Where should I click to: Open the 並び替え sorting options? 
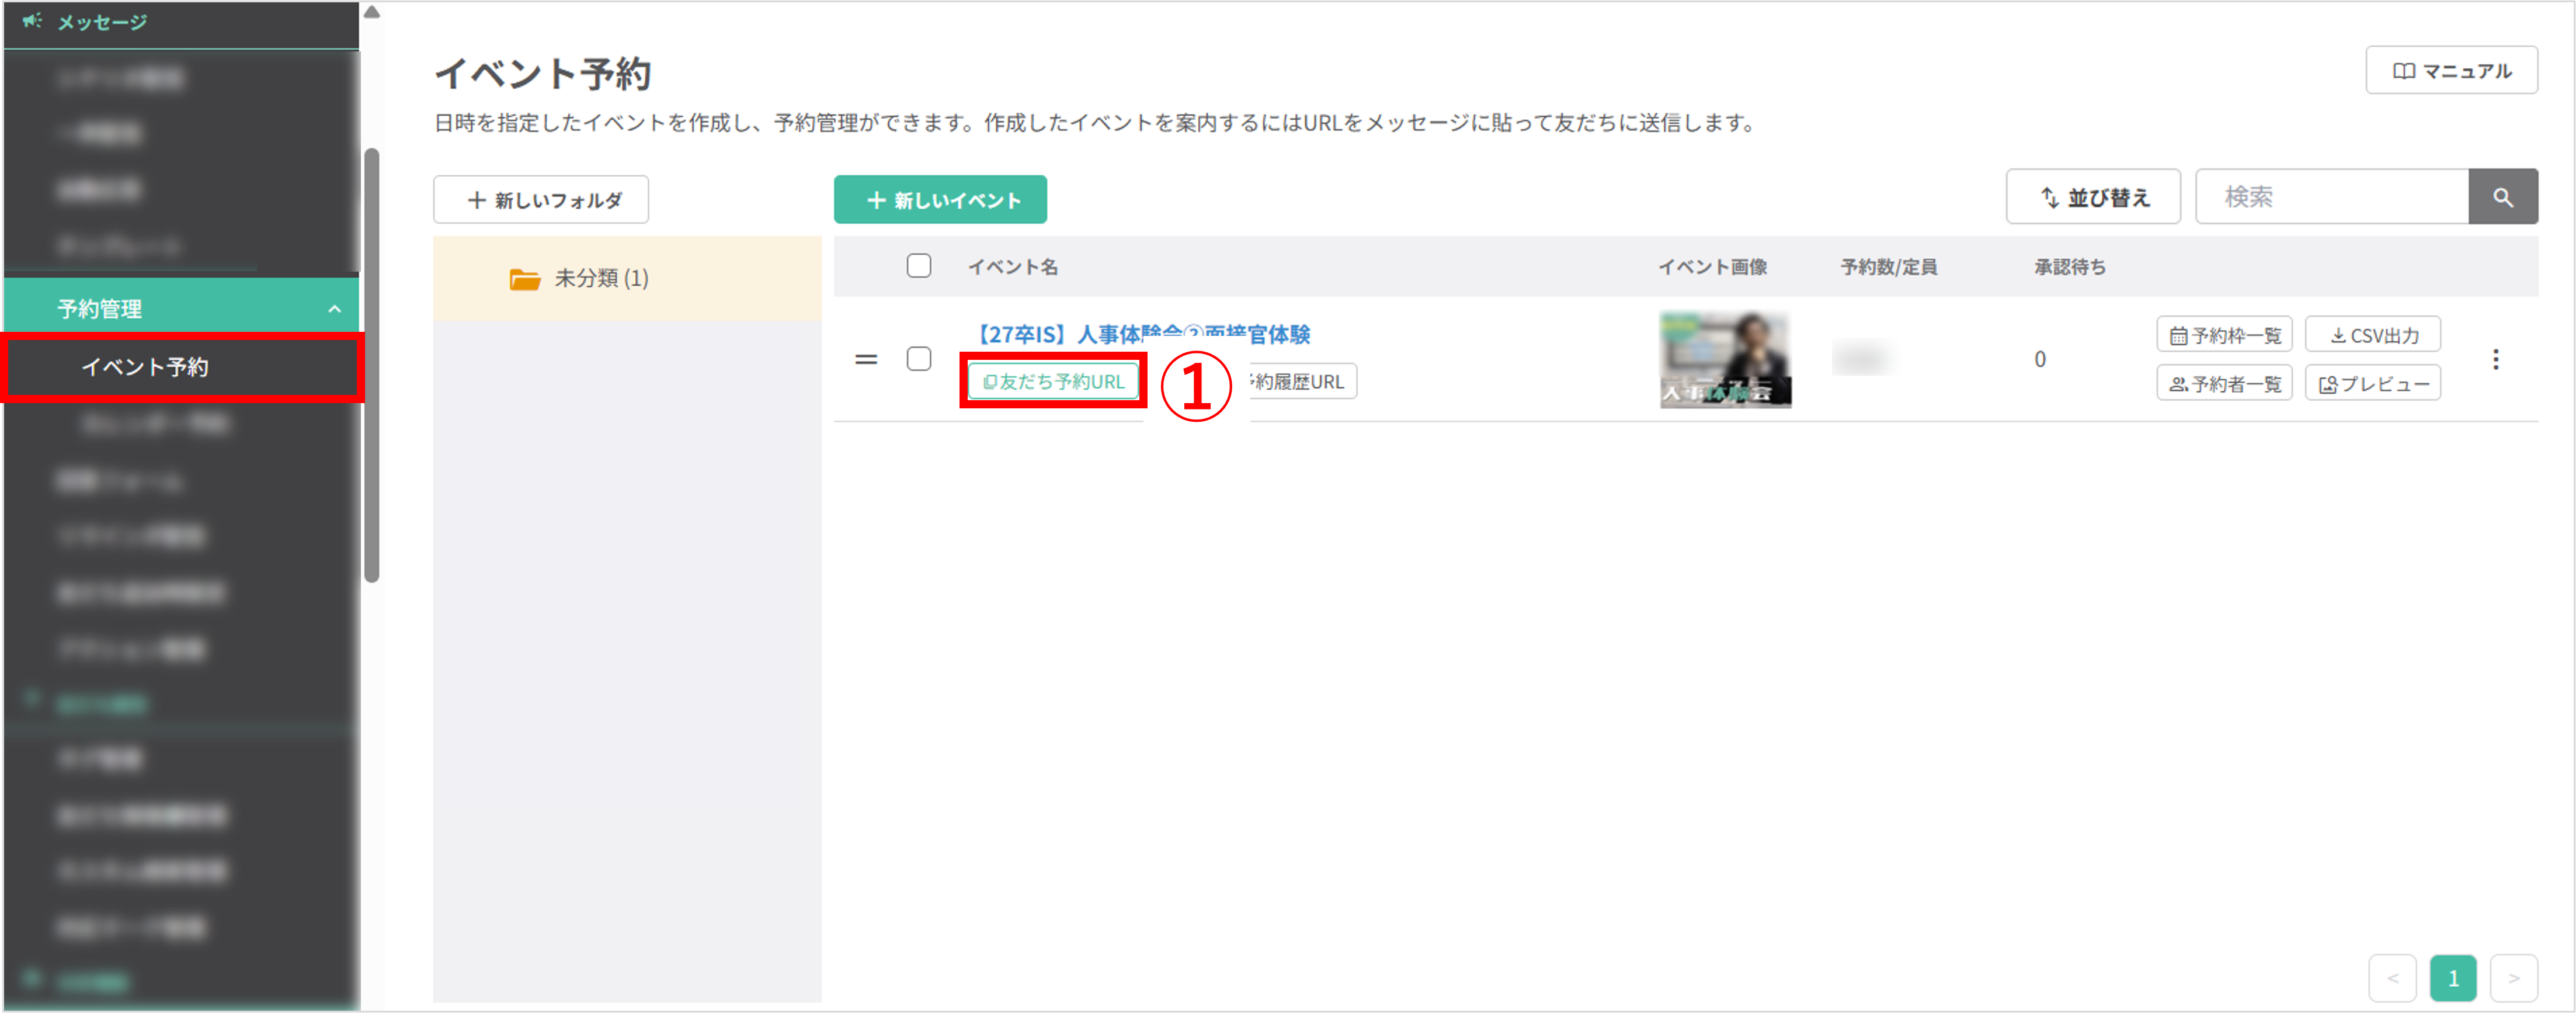pyautogui.click(x=2093, y=196)
